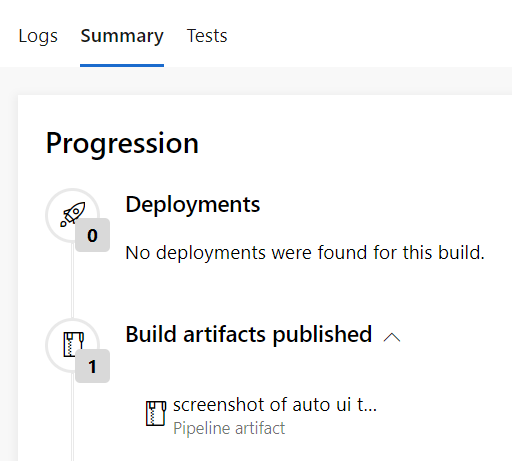Image resolution: width=512 pixels, height=461 pixels.
Task: Click the blue underline beneath Summary
Action: coord(122,65)
